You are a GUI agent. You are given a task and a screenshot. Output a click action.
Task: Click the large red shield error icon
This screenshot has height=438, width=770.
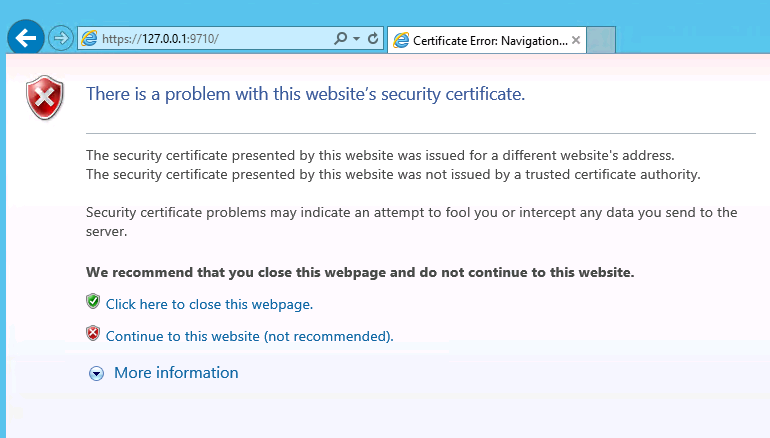click(45, 98)
